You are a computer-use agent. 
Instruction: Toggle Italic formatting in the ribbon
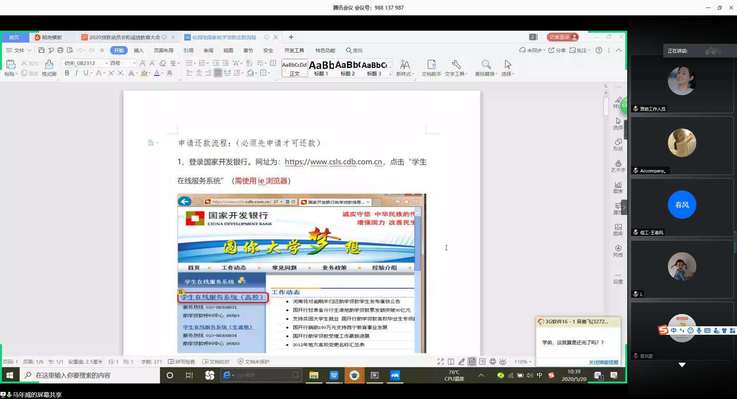point(76,73)
